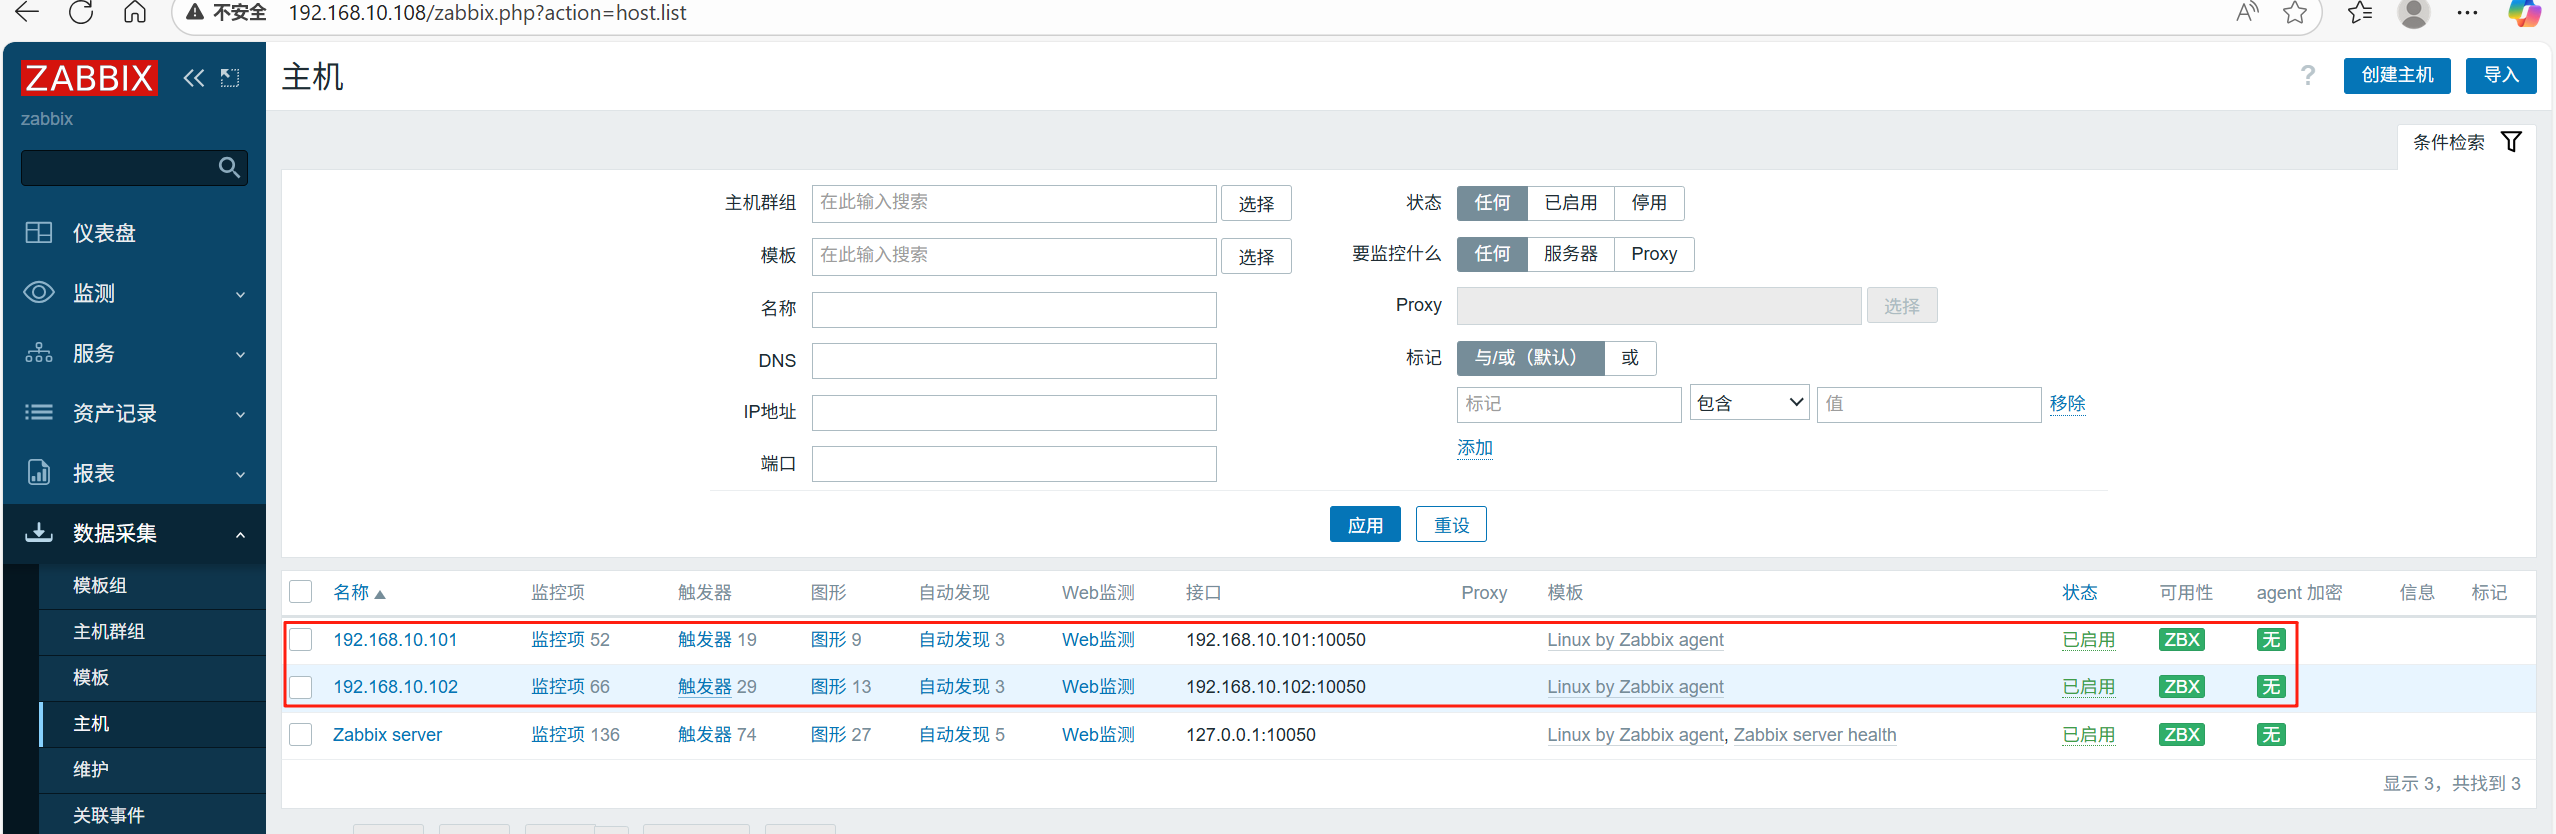Click the sidebar search magnifier icon
2556x834 pixels.
pyautogui.click(x=229, y=167)
